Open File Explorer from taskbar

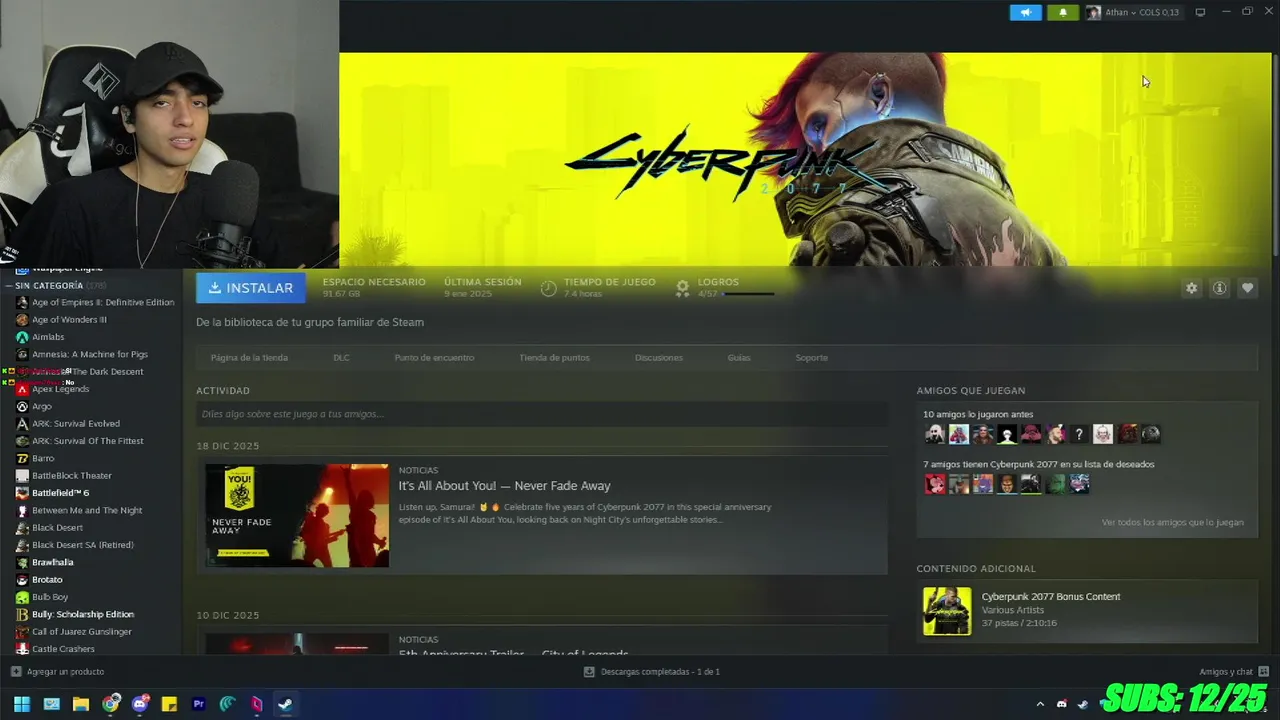(81, 704)
